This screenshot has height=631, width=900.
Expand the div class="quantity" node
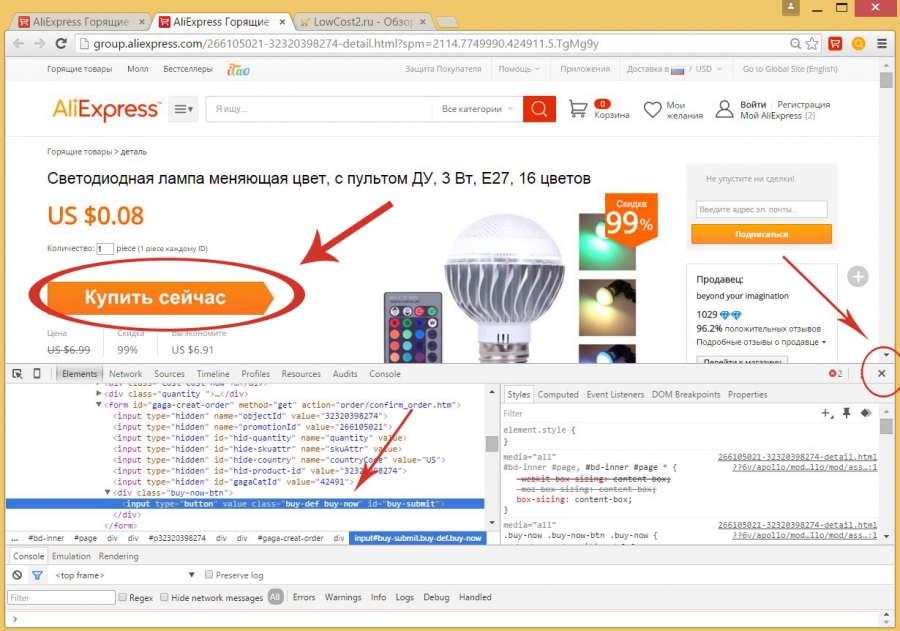99,393
